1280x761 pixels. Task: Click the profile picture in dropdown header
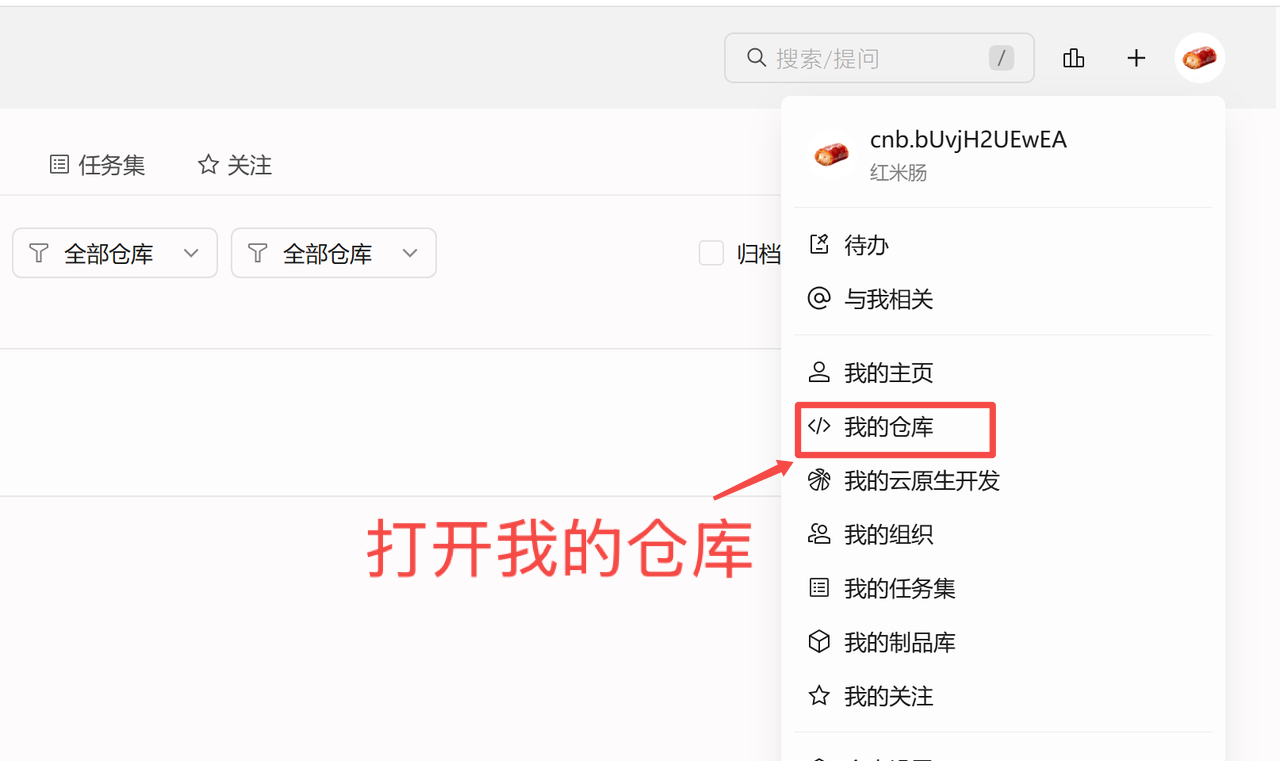coord(831,154)
